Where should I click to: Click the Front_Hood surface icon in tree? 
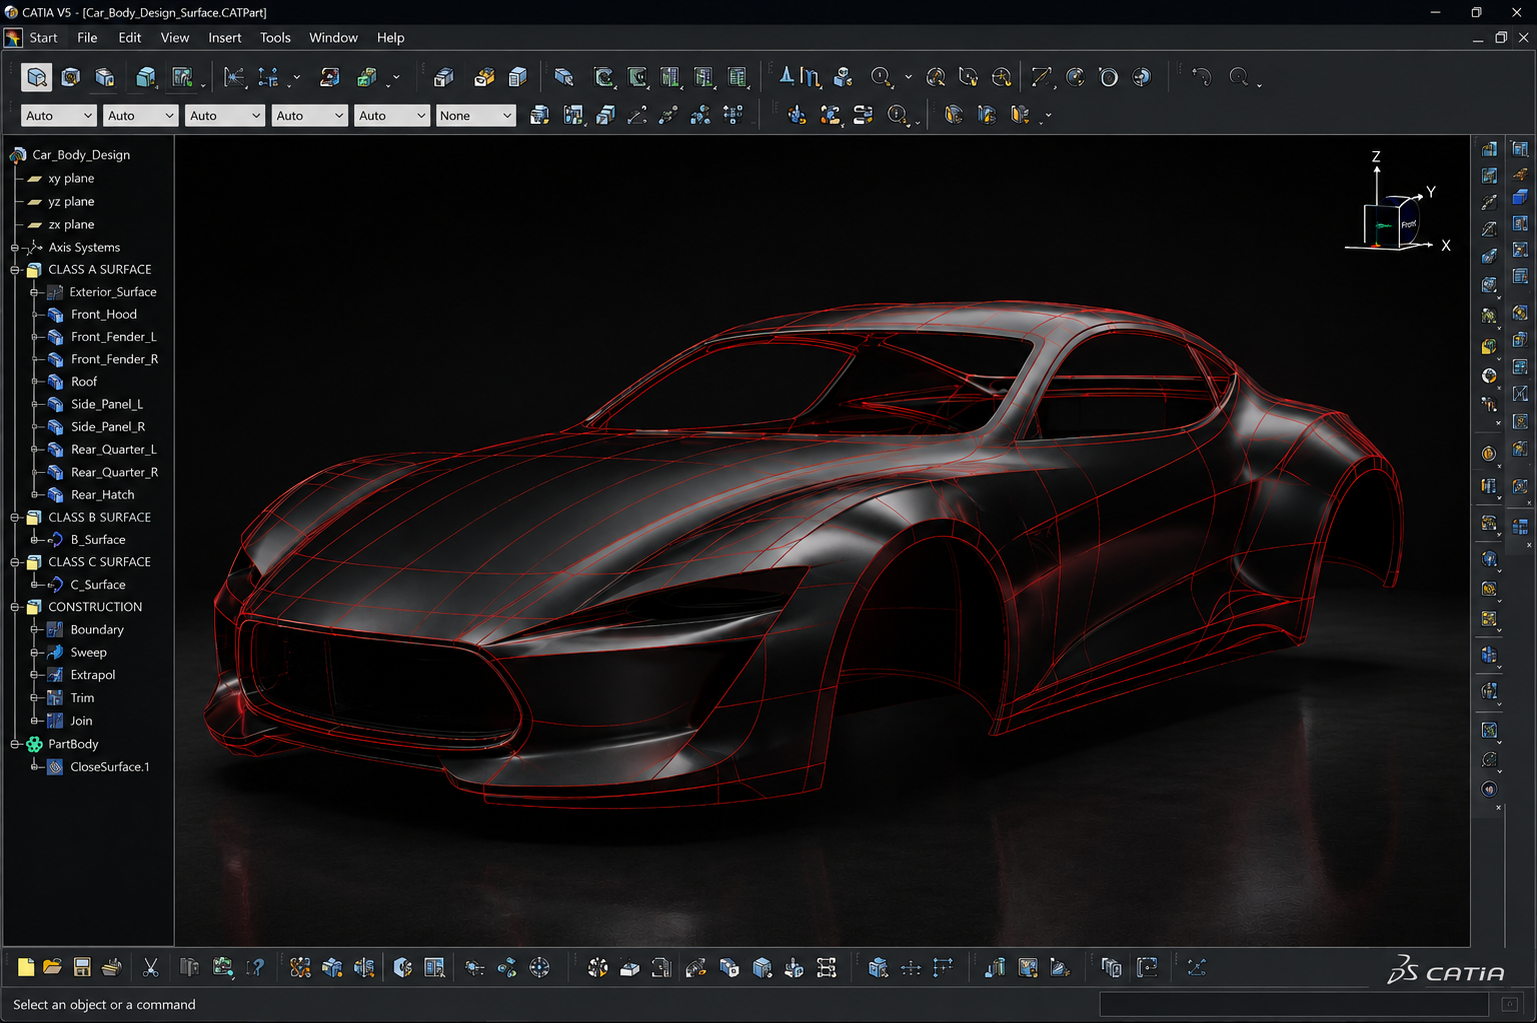[56, 314]
